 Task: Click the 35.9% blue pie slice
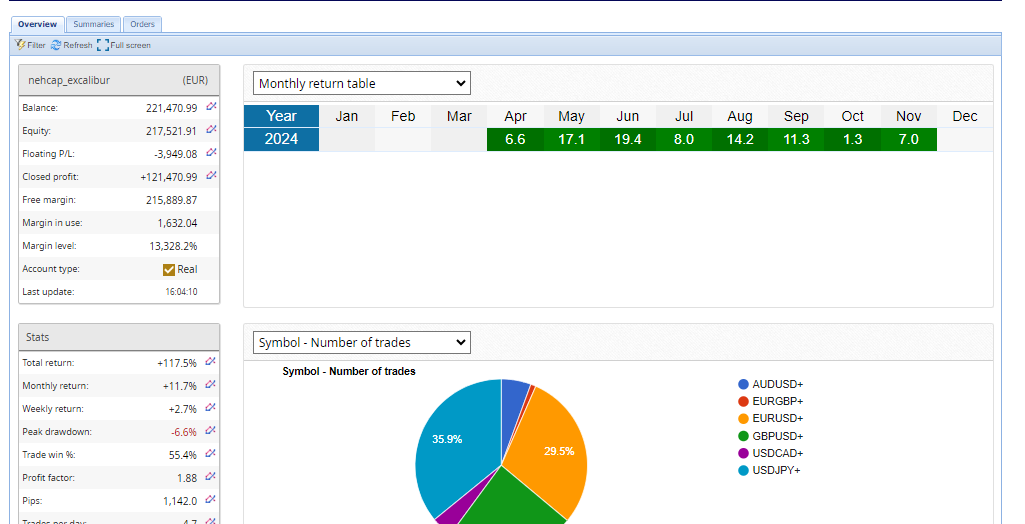[455, 440]
